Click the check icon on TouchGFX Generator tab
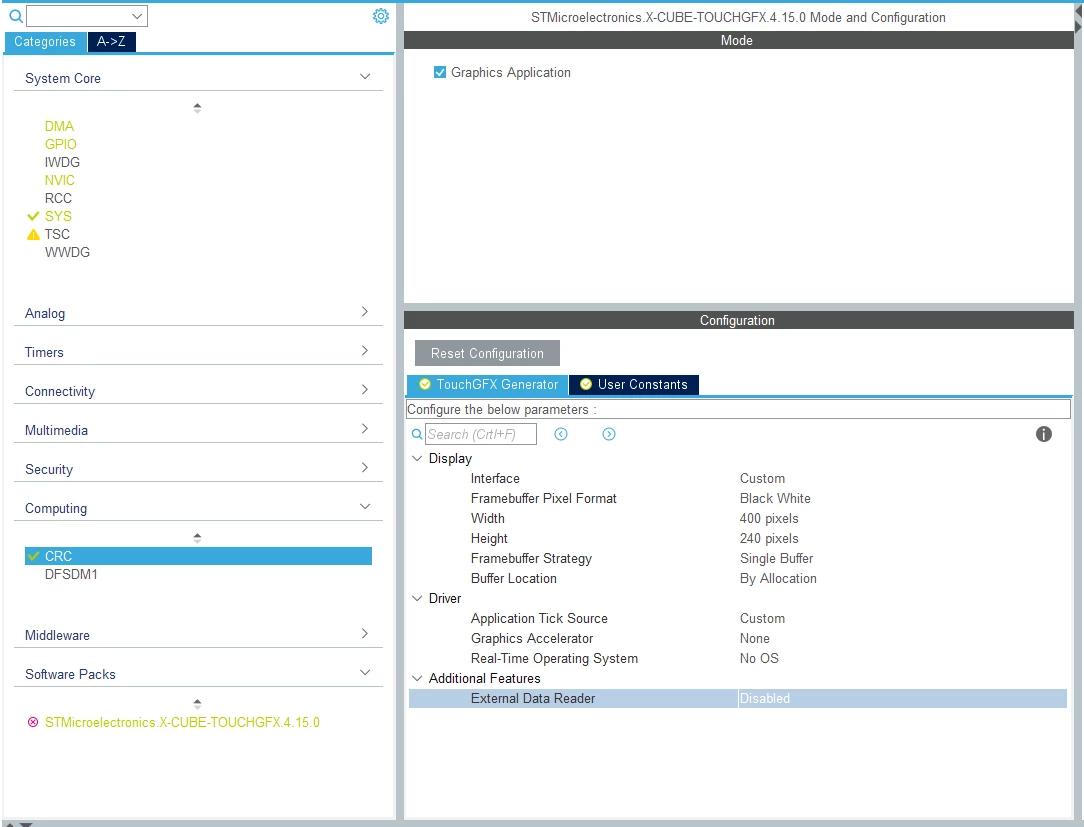 tap(425, 384)
